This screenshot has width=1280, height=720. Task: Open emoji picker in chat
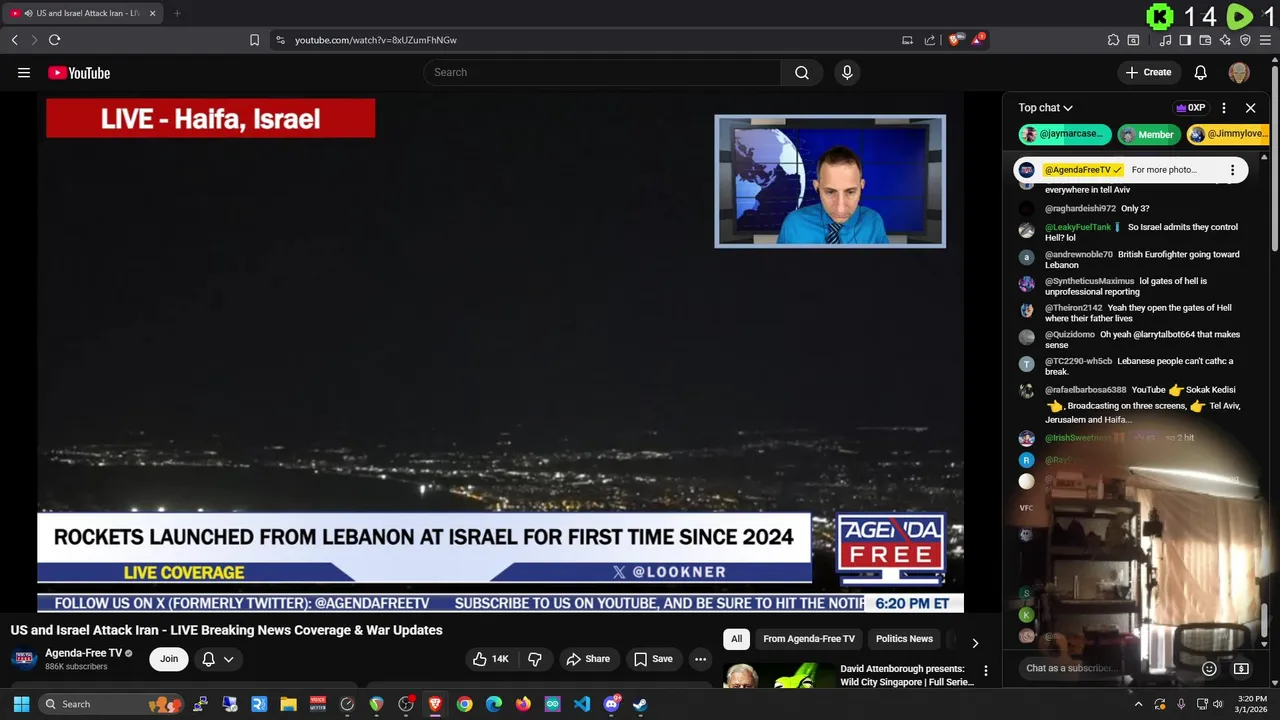(x=1209, y=668)
